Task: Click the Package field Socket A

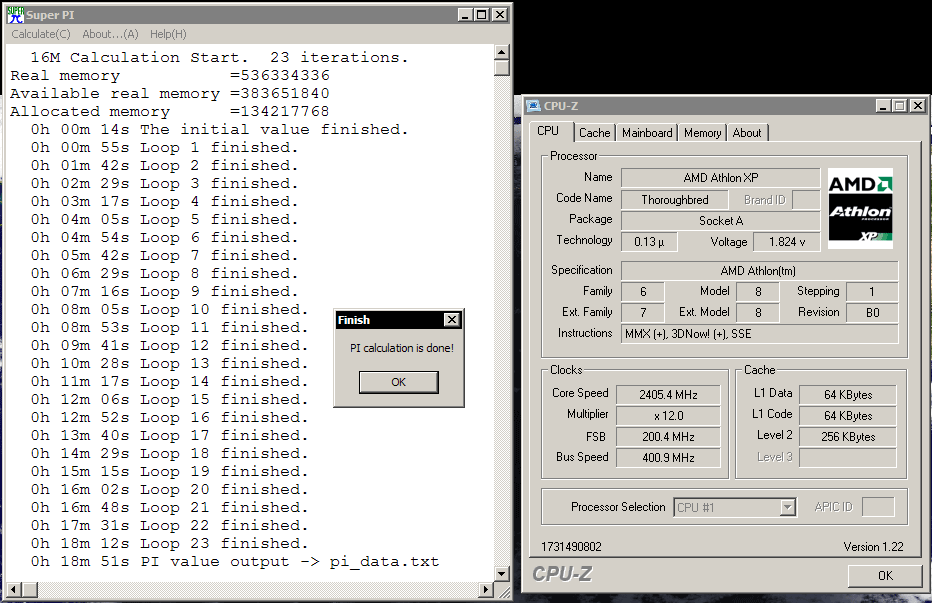Action: [720, 221]
